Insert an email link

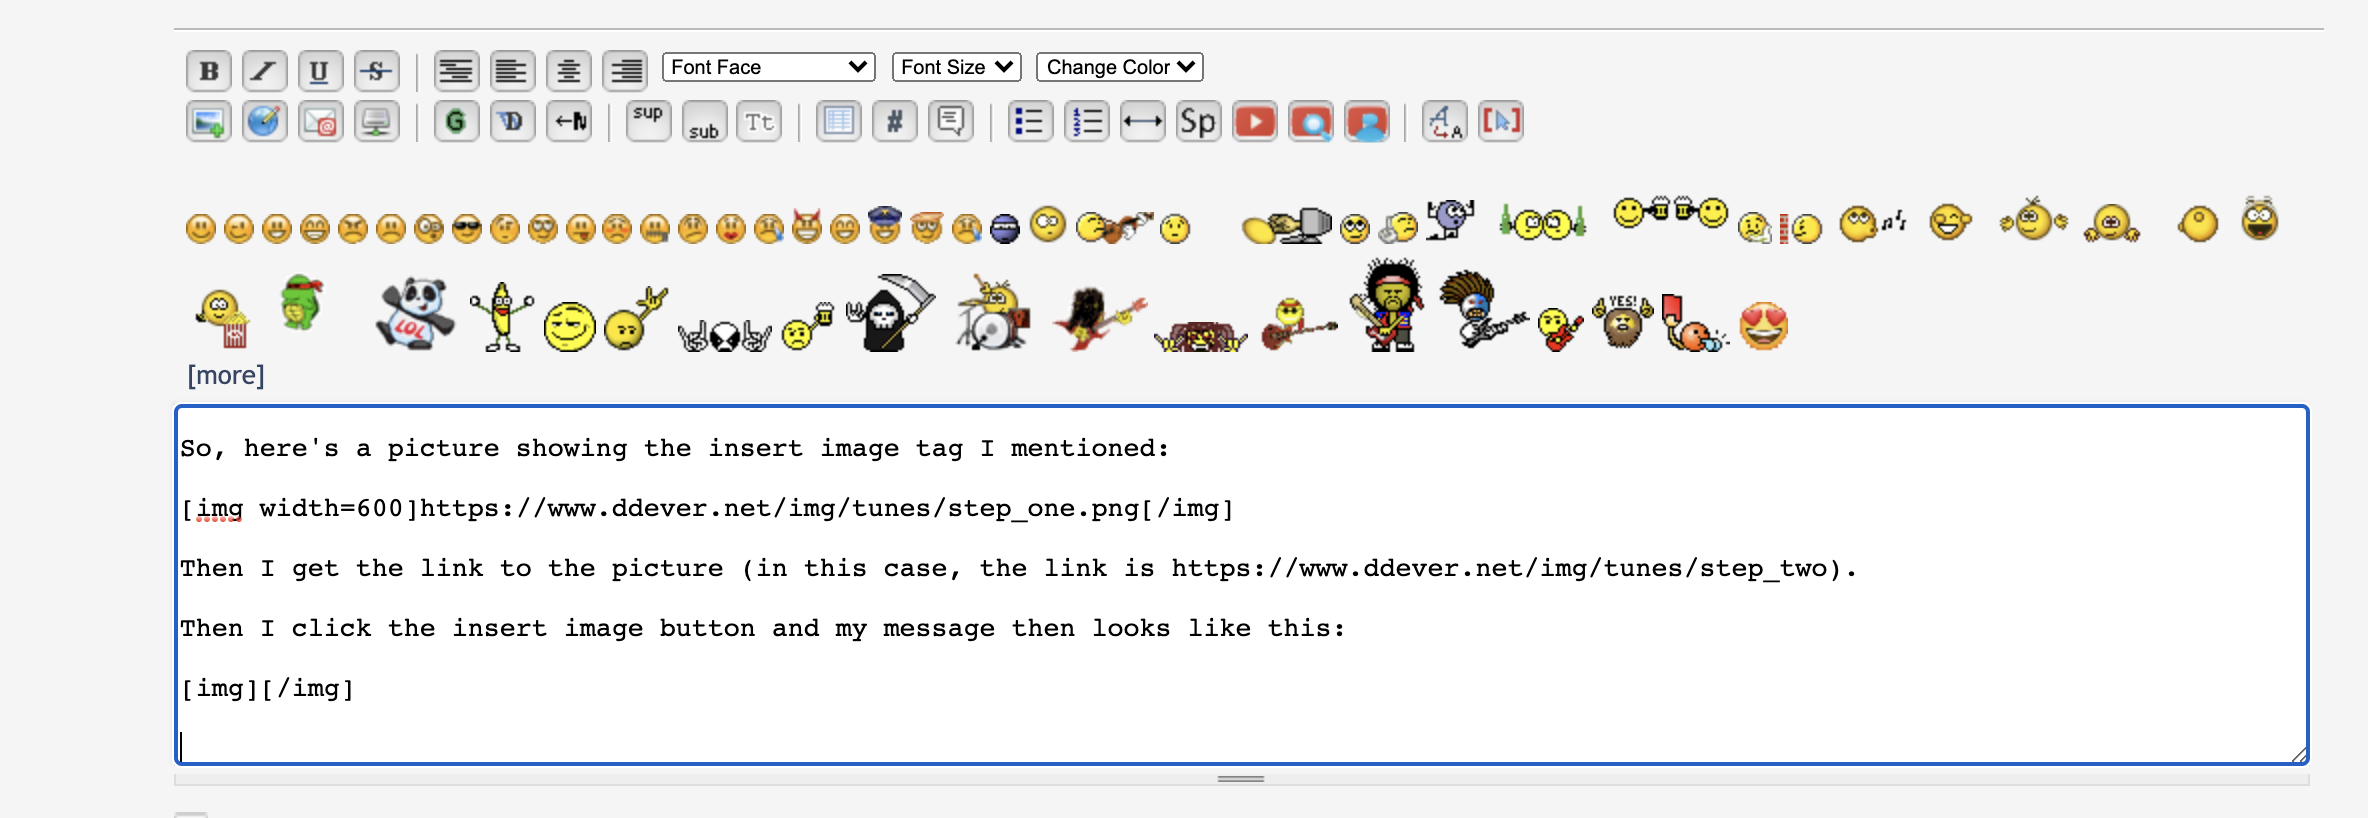coord(320,122)
